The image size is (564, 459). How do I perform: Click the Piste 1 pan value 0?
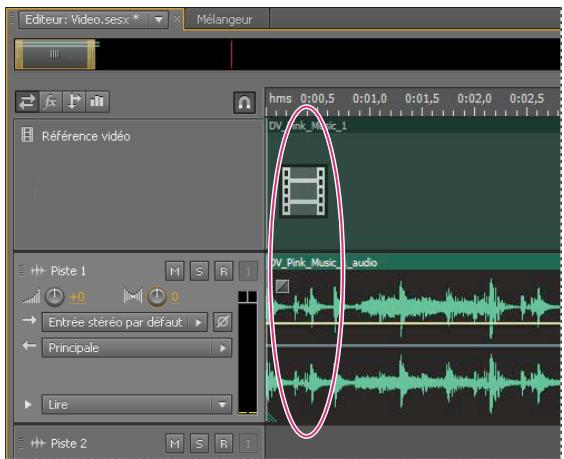tap(175, 297)
